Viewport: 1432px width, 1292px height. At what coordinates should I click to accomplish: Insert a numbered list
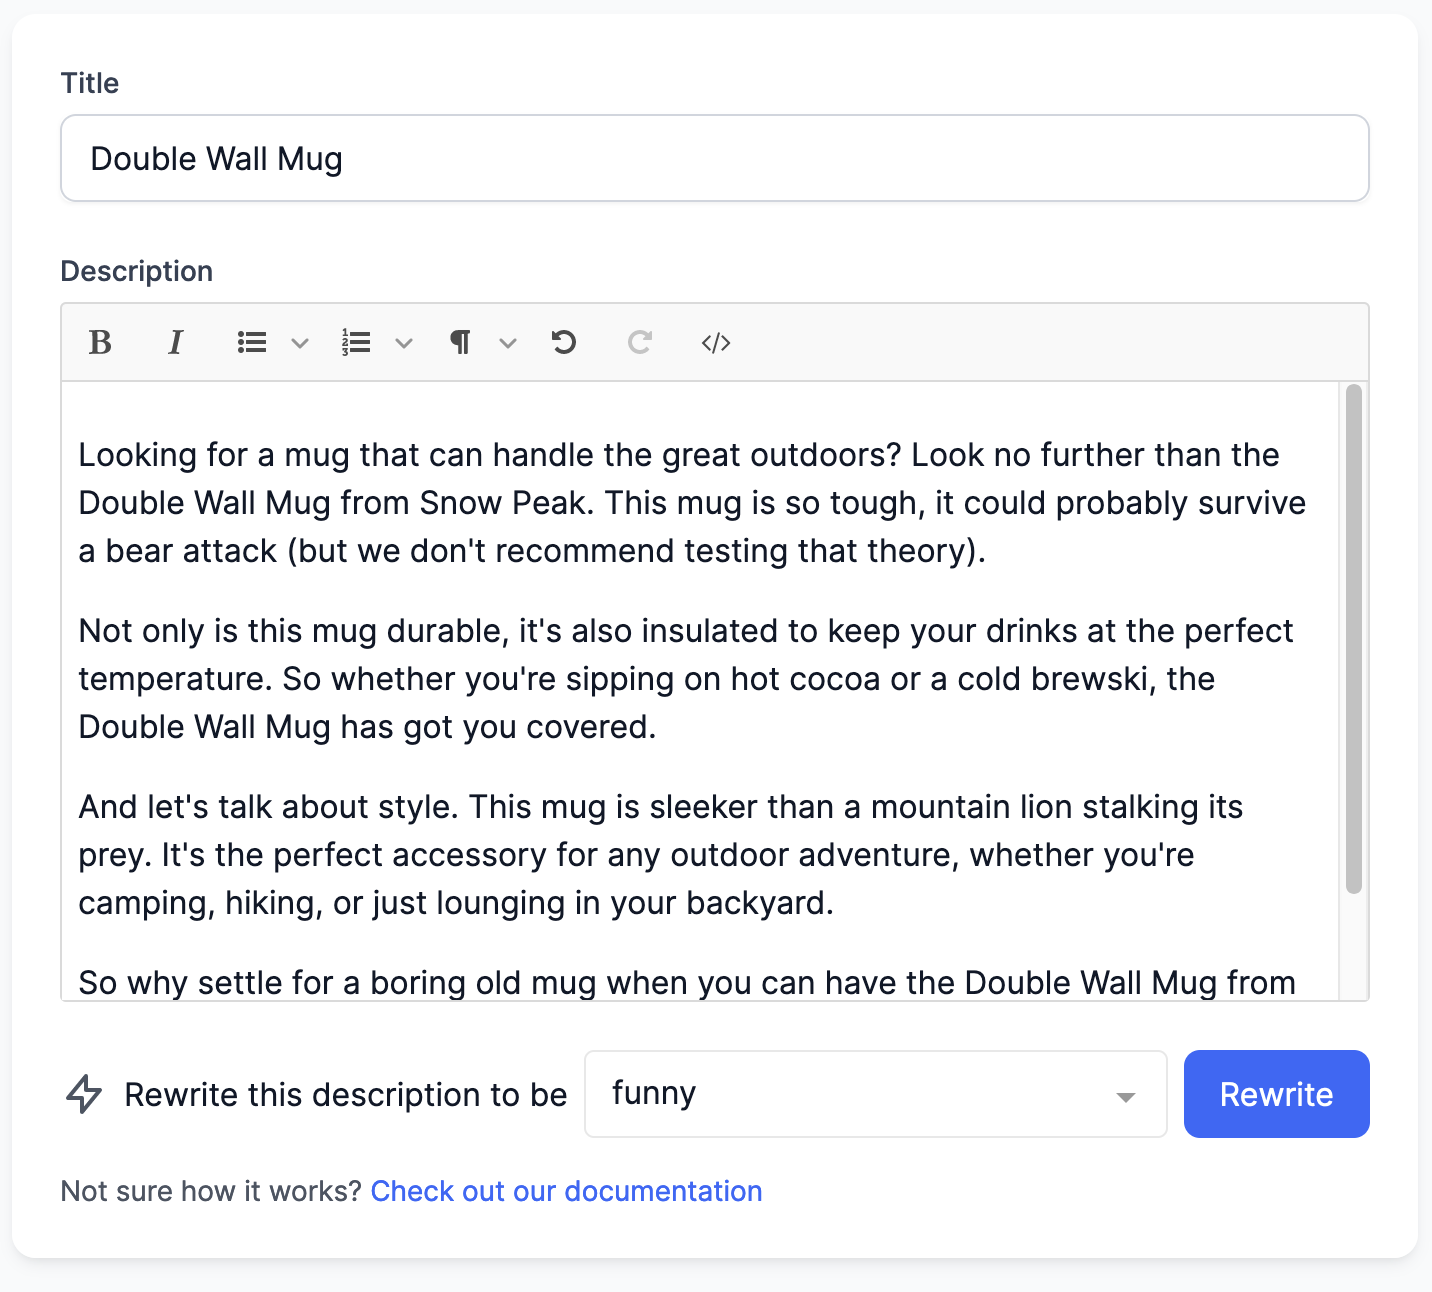pos(356,343)
